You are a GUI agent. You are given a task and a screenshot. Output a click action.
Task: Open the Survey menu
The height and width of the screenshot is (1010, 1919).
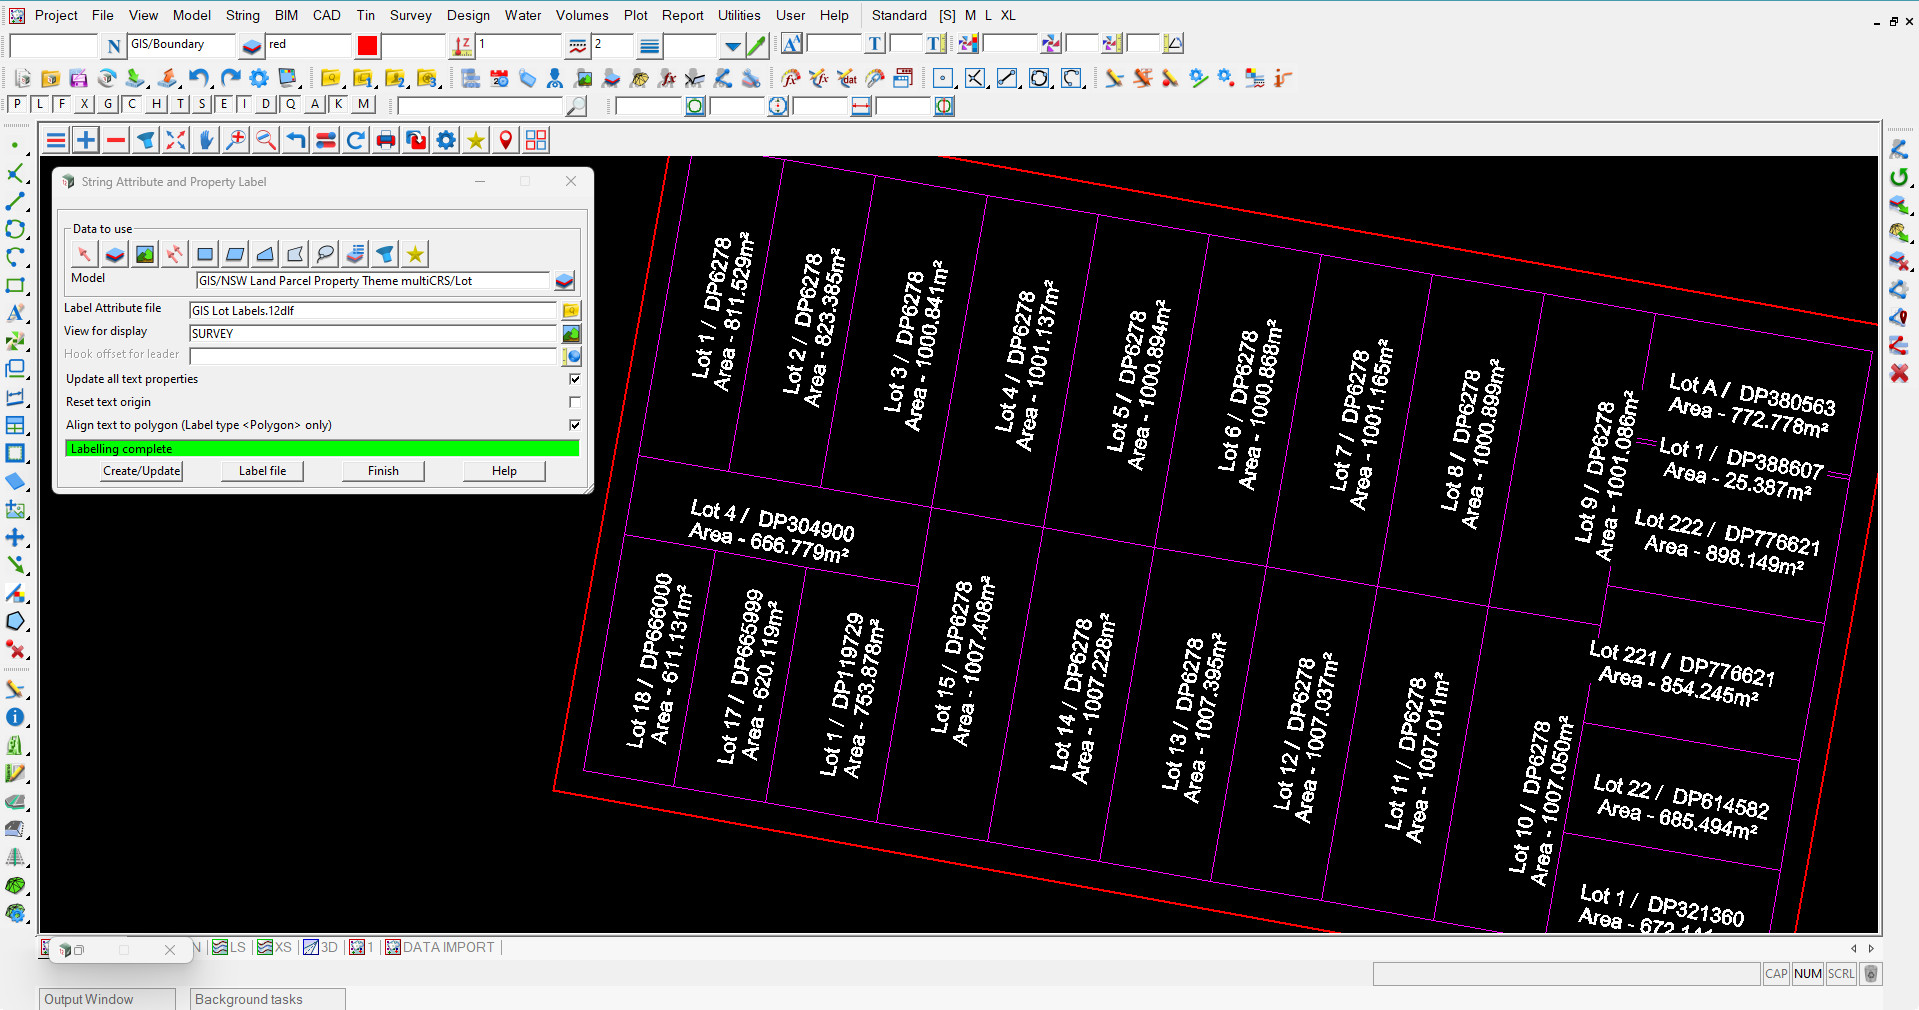click(x=410, y=15)
